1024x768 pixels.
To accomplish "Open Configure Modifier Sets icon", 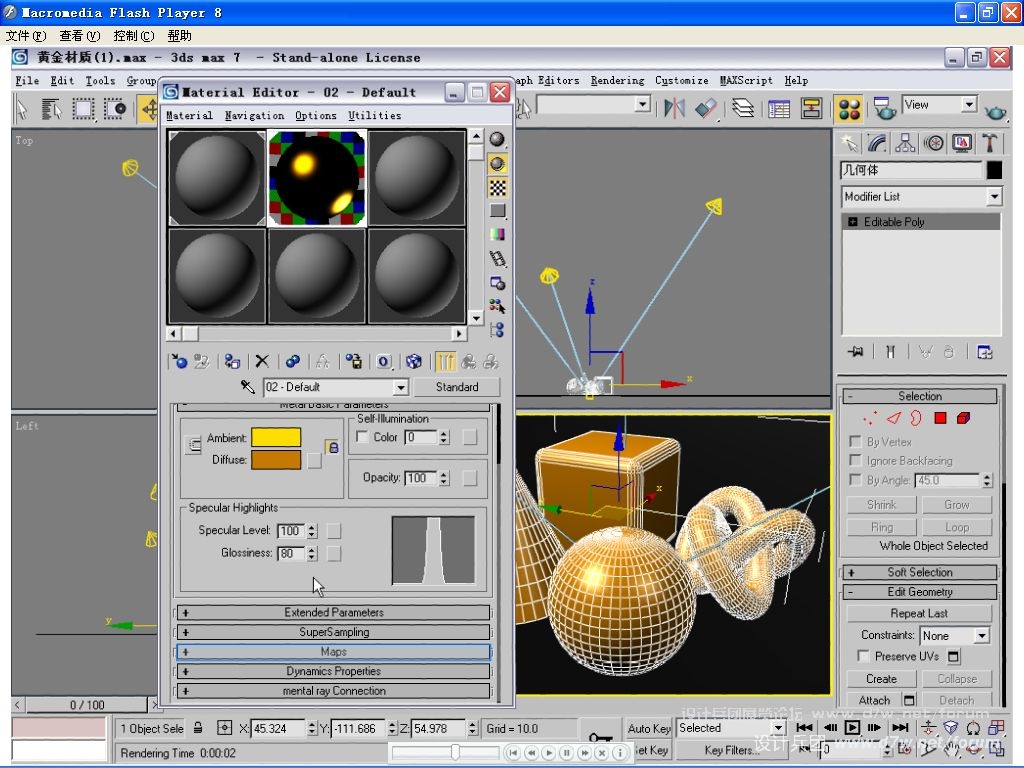I will tap(985, 352).
